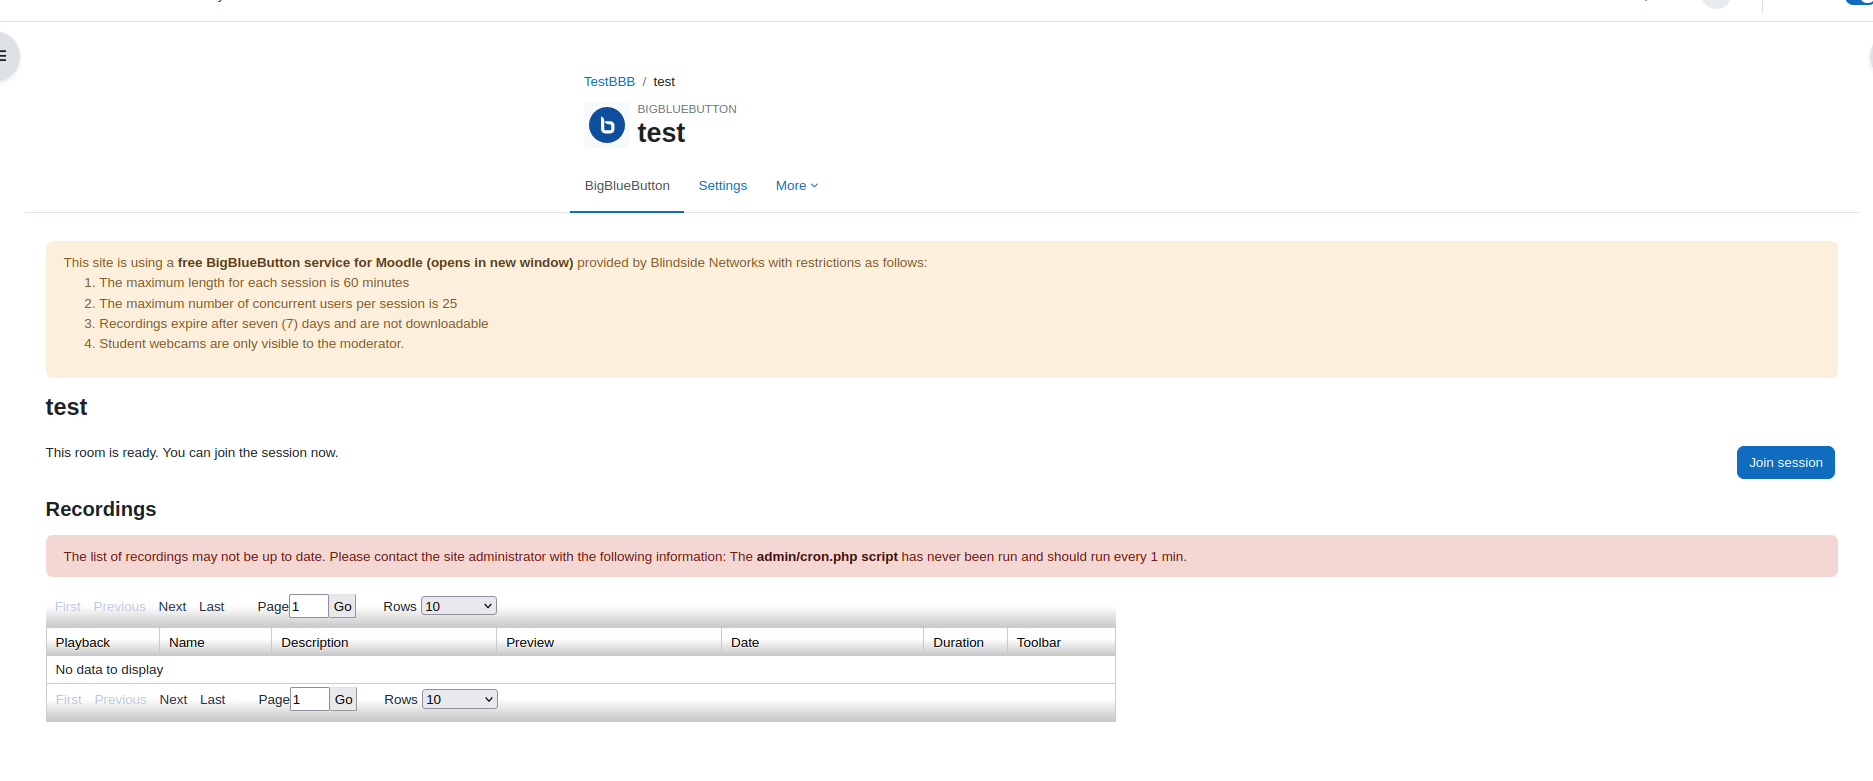Sort by the Playback column header

pos(83,643)
